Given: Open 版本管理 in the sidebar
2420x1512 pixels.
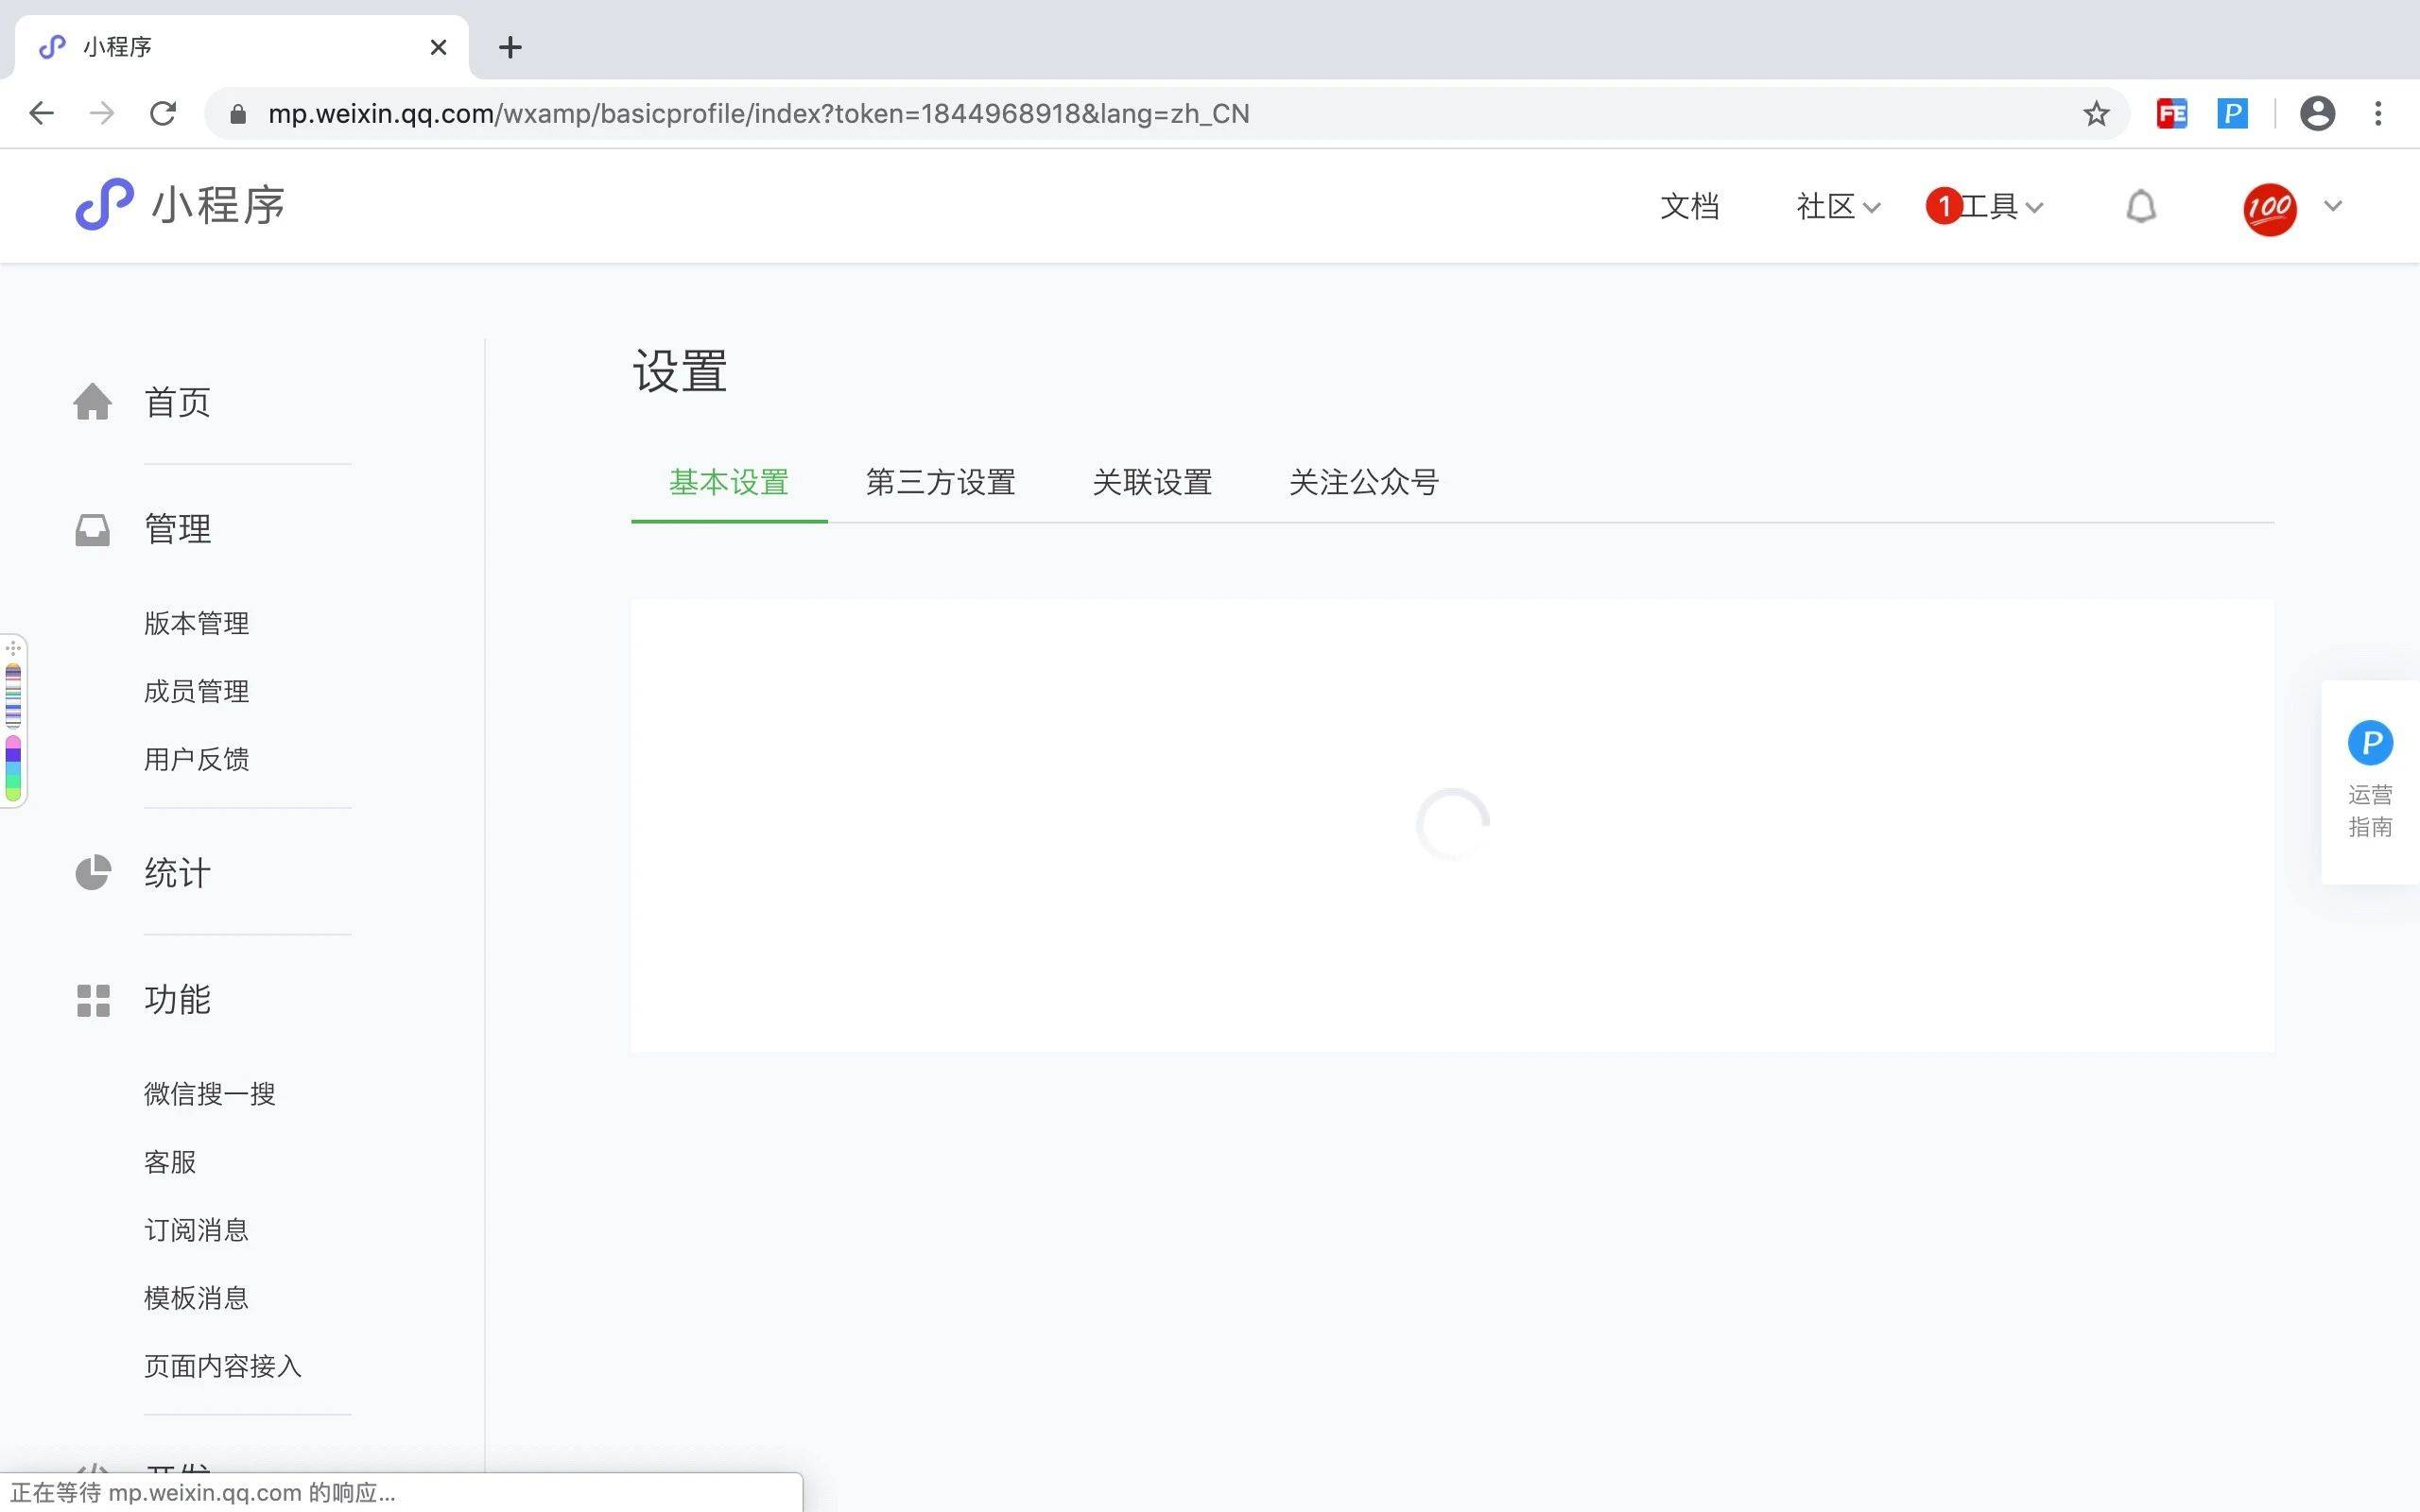Looking at the screenshot, I should coord(196,623).
